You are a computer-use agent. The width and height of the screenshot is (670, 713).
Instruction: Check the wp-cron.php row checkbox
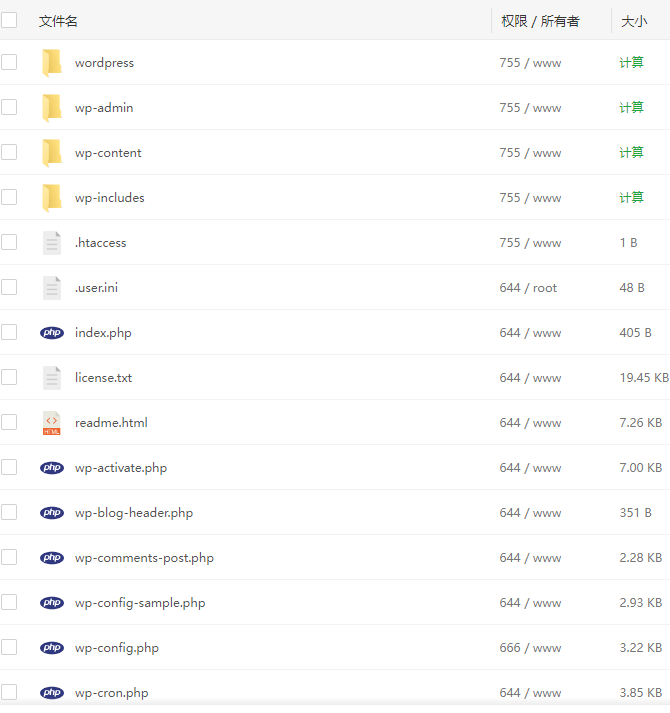[x=9, y=693]
